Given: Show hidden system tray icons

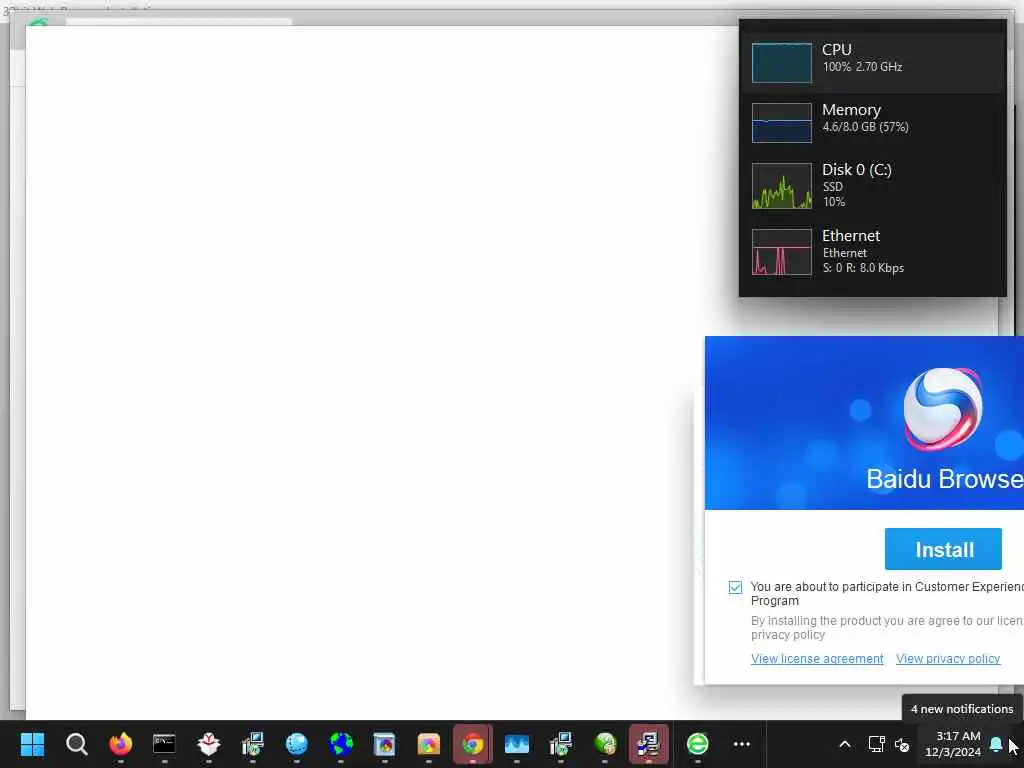Looking at the screenshot, I should 844,744.
